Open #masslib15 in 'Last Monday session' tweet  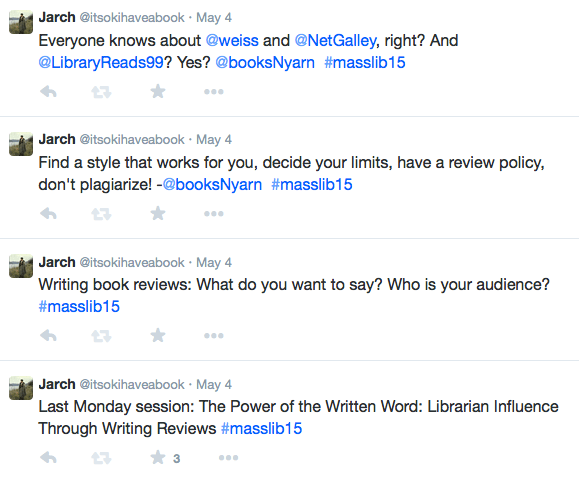click(x=261, y=429)
